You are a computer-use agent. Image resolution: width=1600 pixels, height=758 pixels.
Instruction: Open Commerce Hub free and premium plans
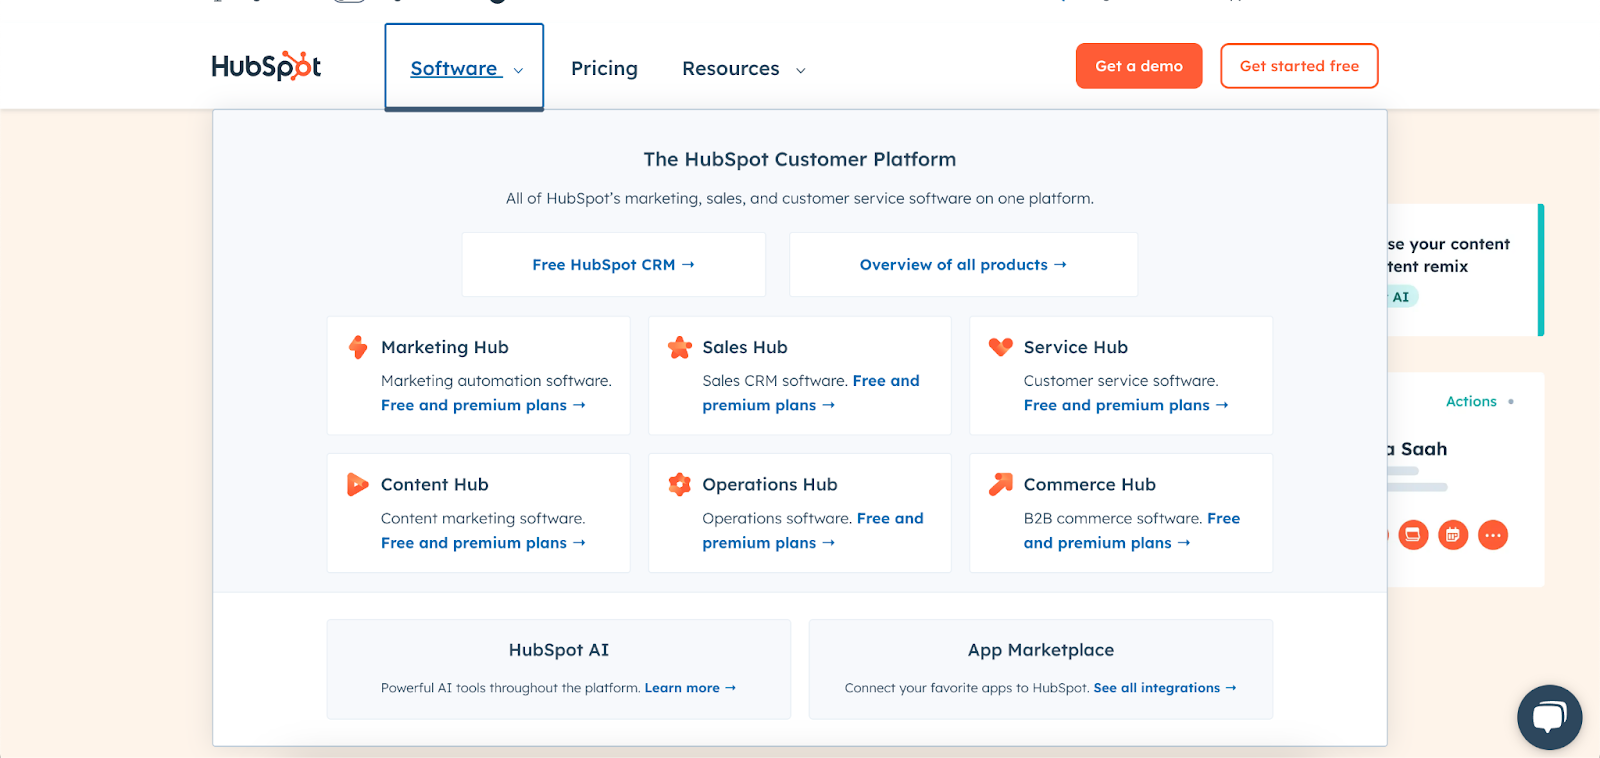pos(1132,530)
